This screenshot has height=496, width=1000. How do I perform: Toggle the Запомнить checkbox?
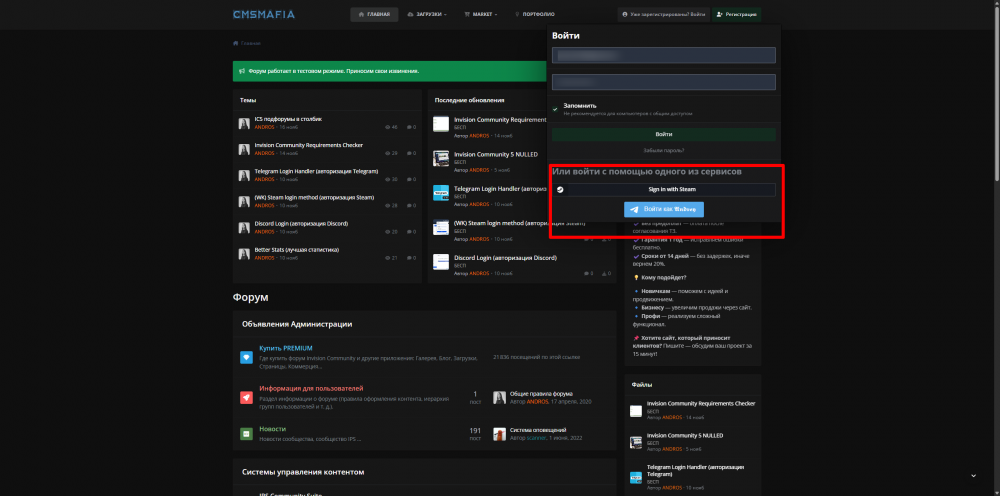coord(555,109)
